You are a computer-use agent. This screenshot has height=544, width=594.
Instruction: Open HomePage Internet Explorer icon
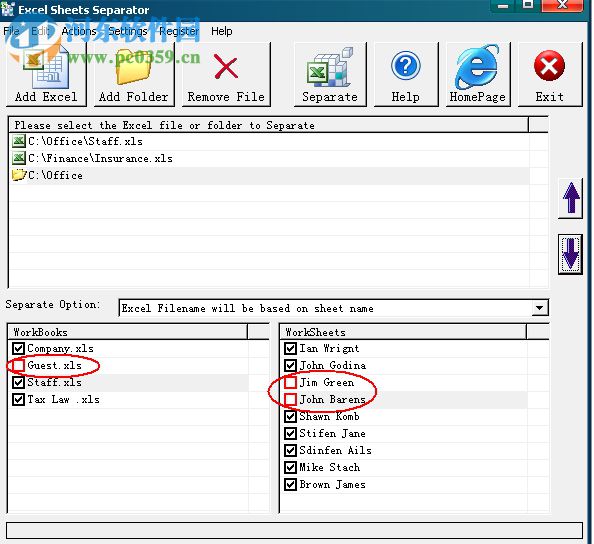point(477,66)
